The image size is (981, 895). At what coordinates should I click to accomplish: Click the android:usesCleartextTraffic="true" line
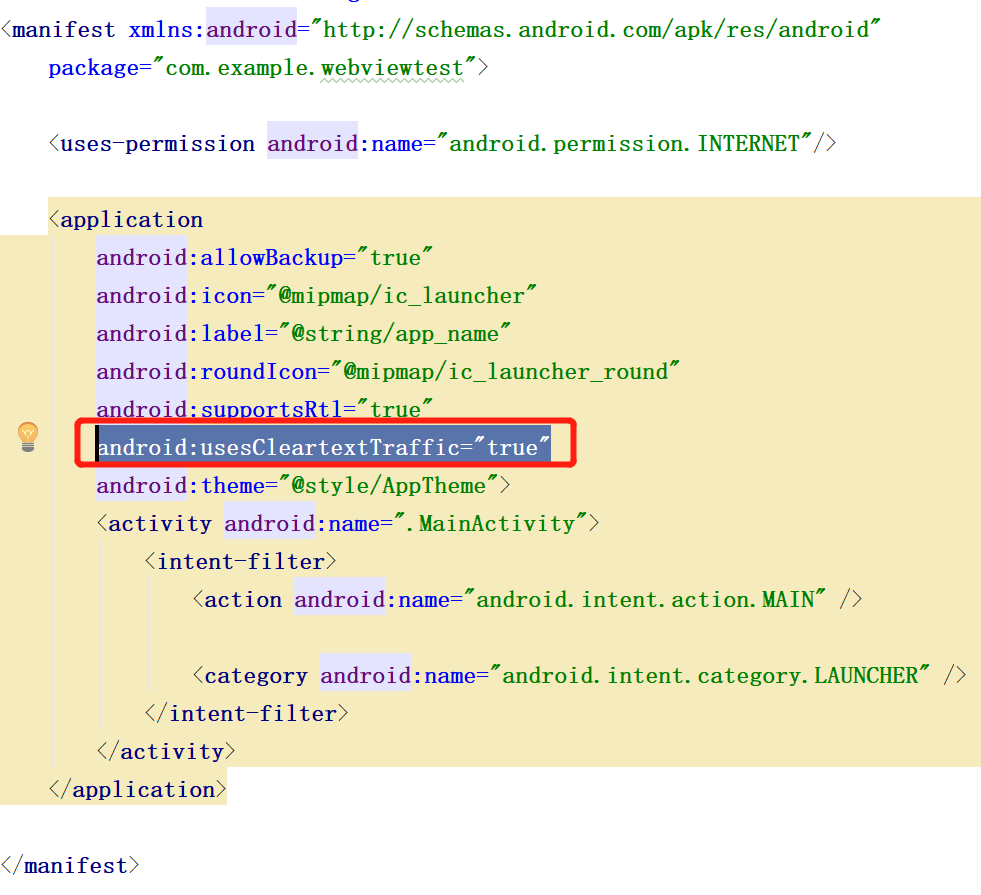(324, 447)
